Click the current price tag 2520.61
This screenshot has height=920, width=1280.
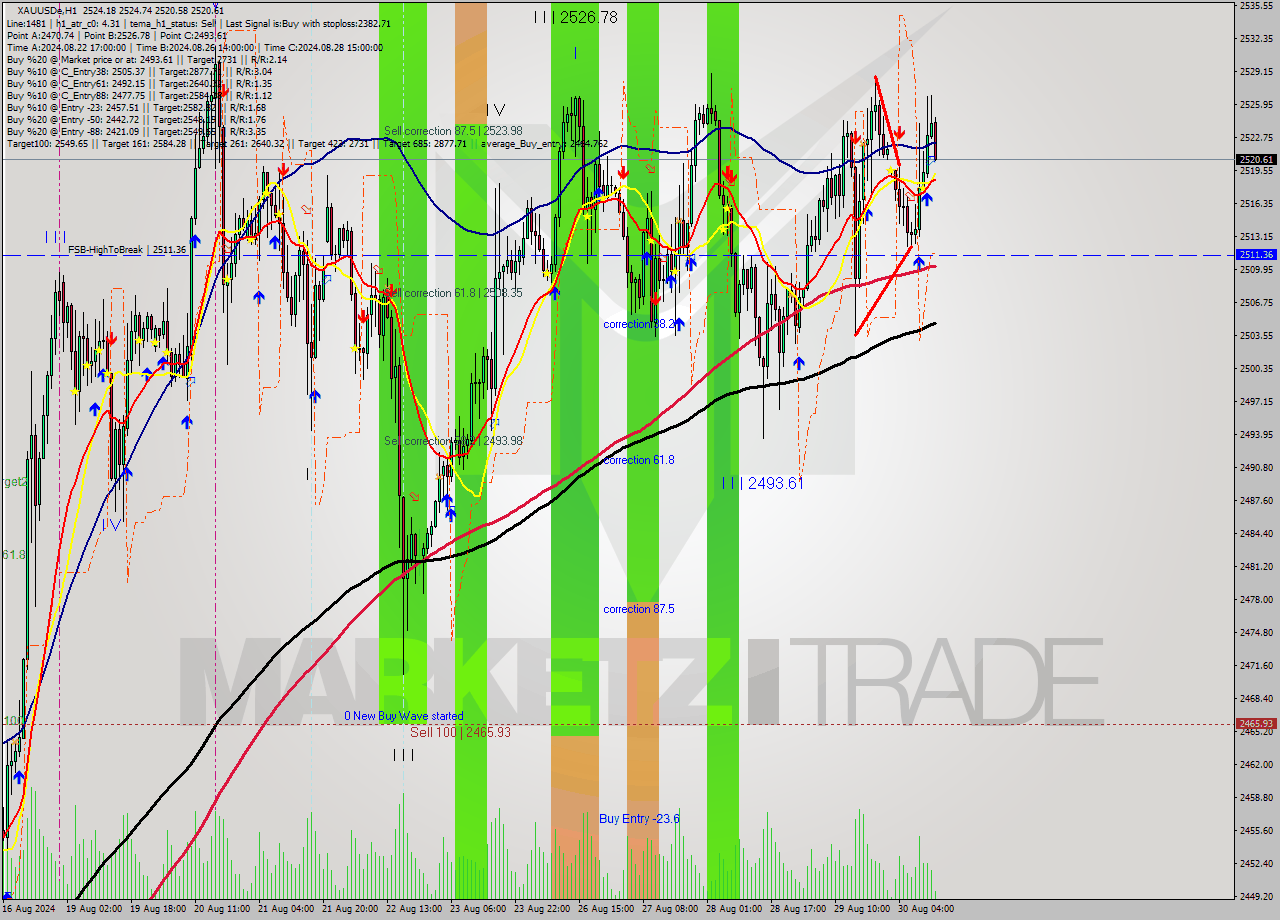tap(1256, 159)
